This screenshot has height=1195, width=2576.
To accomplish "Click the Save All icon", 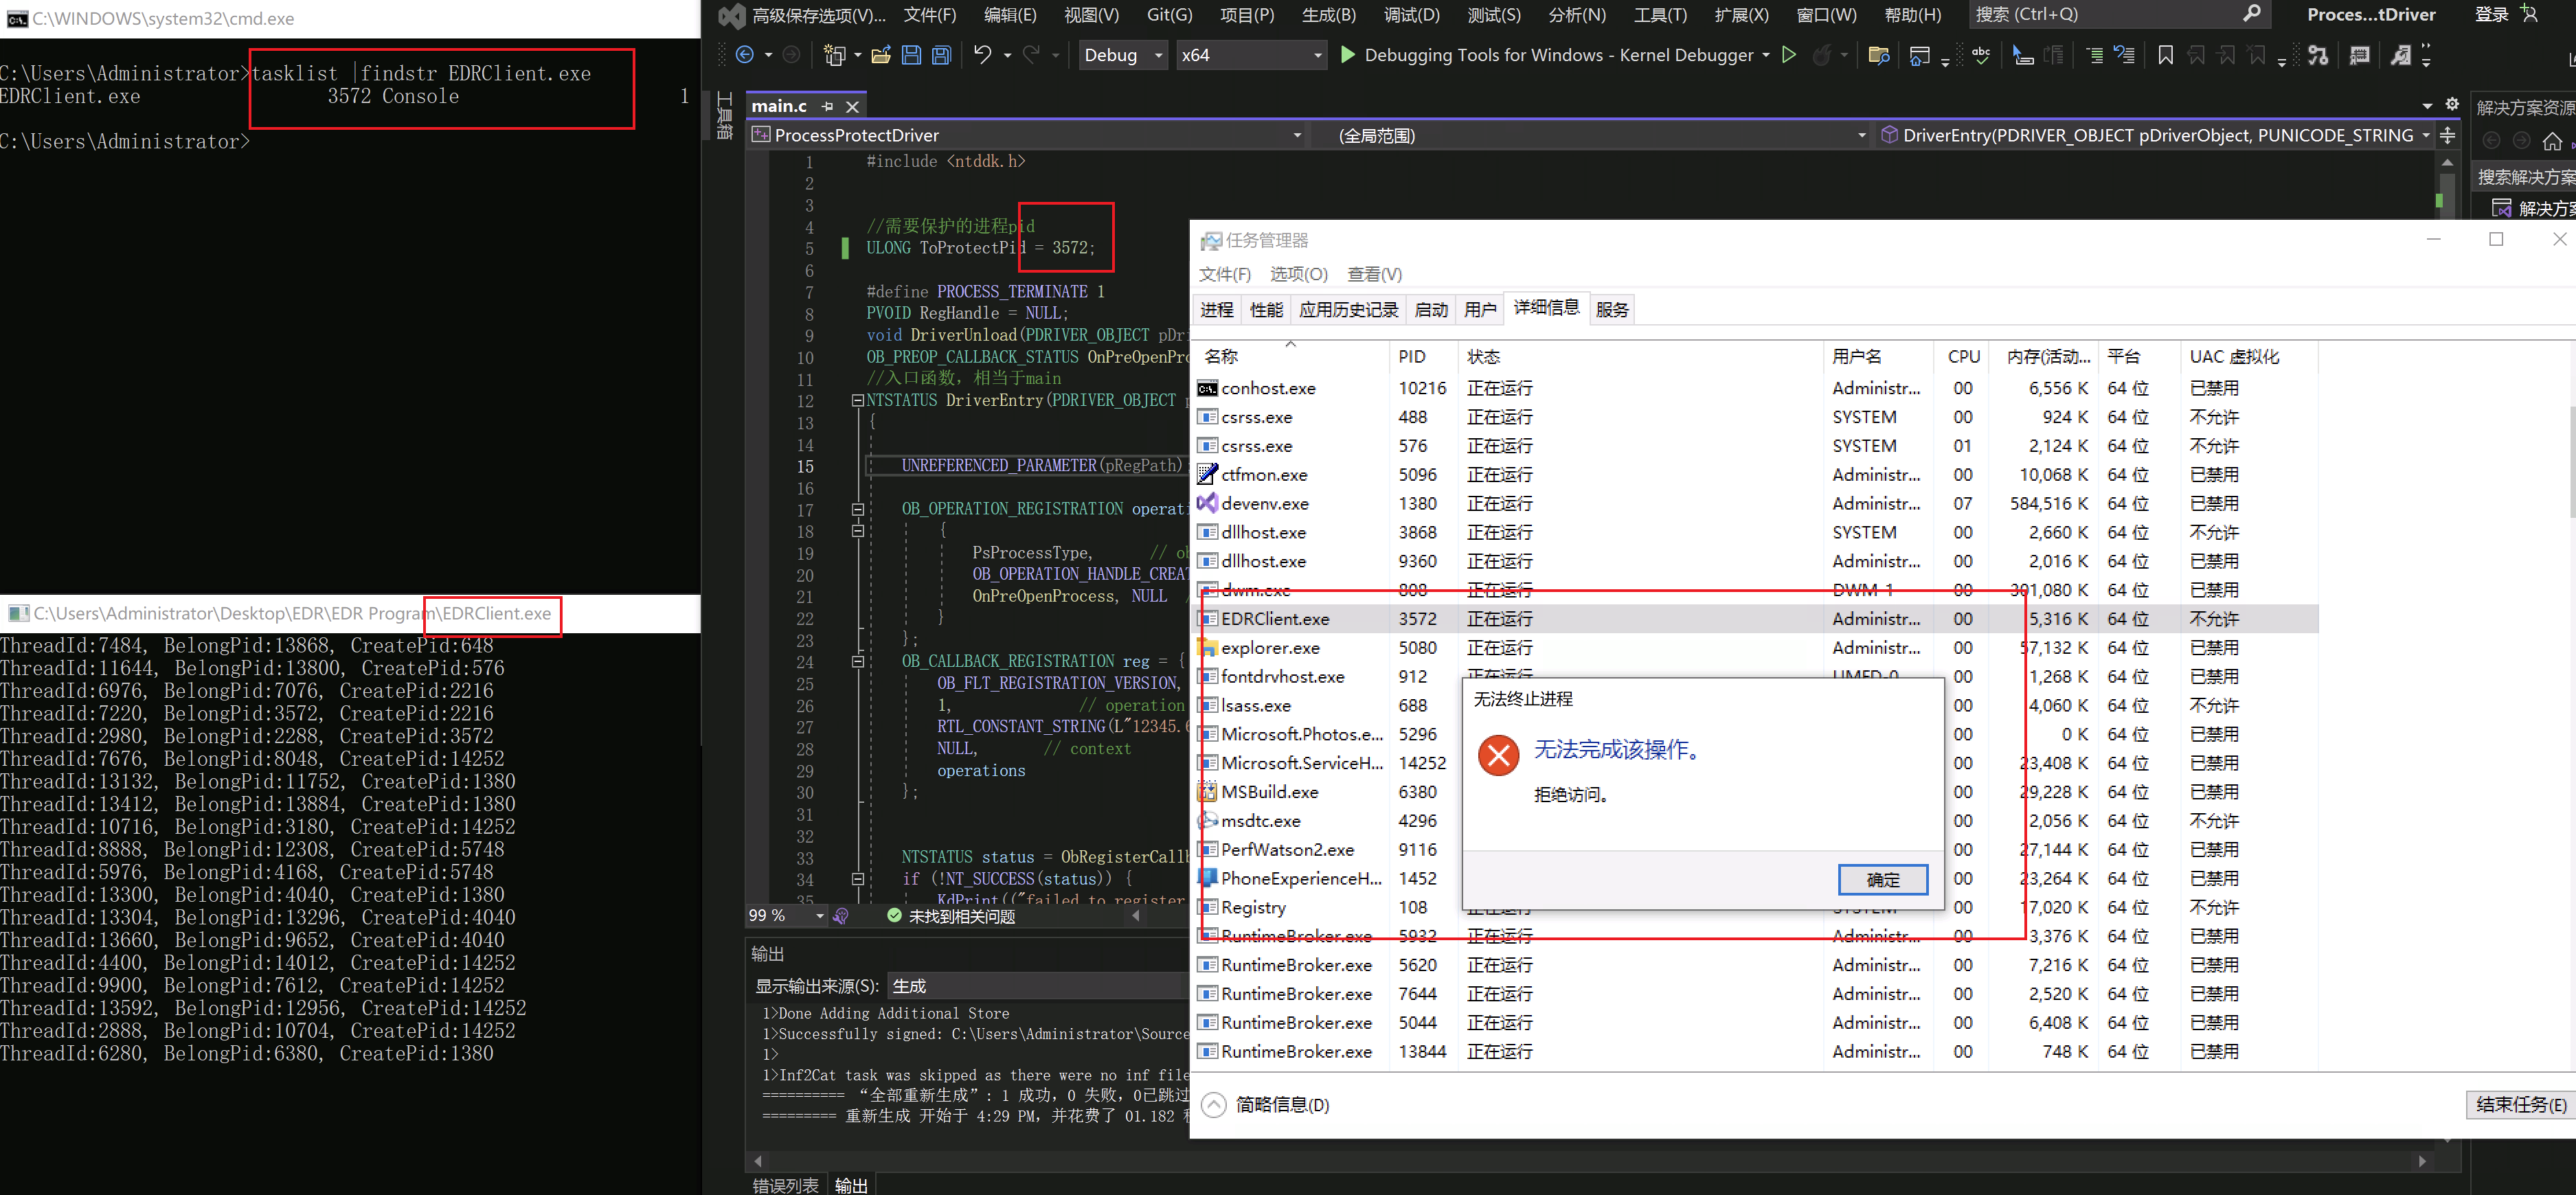I will tap(941, 55).
